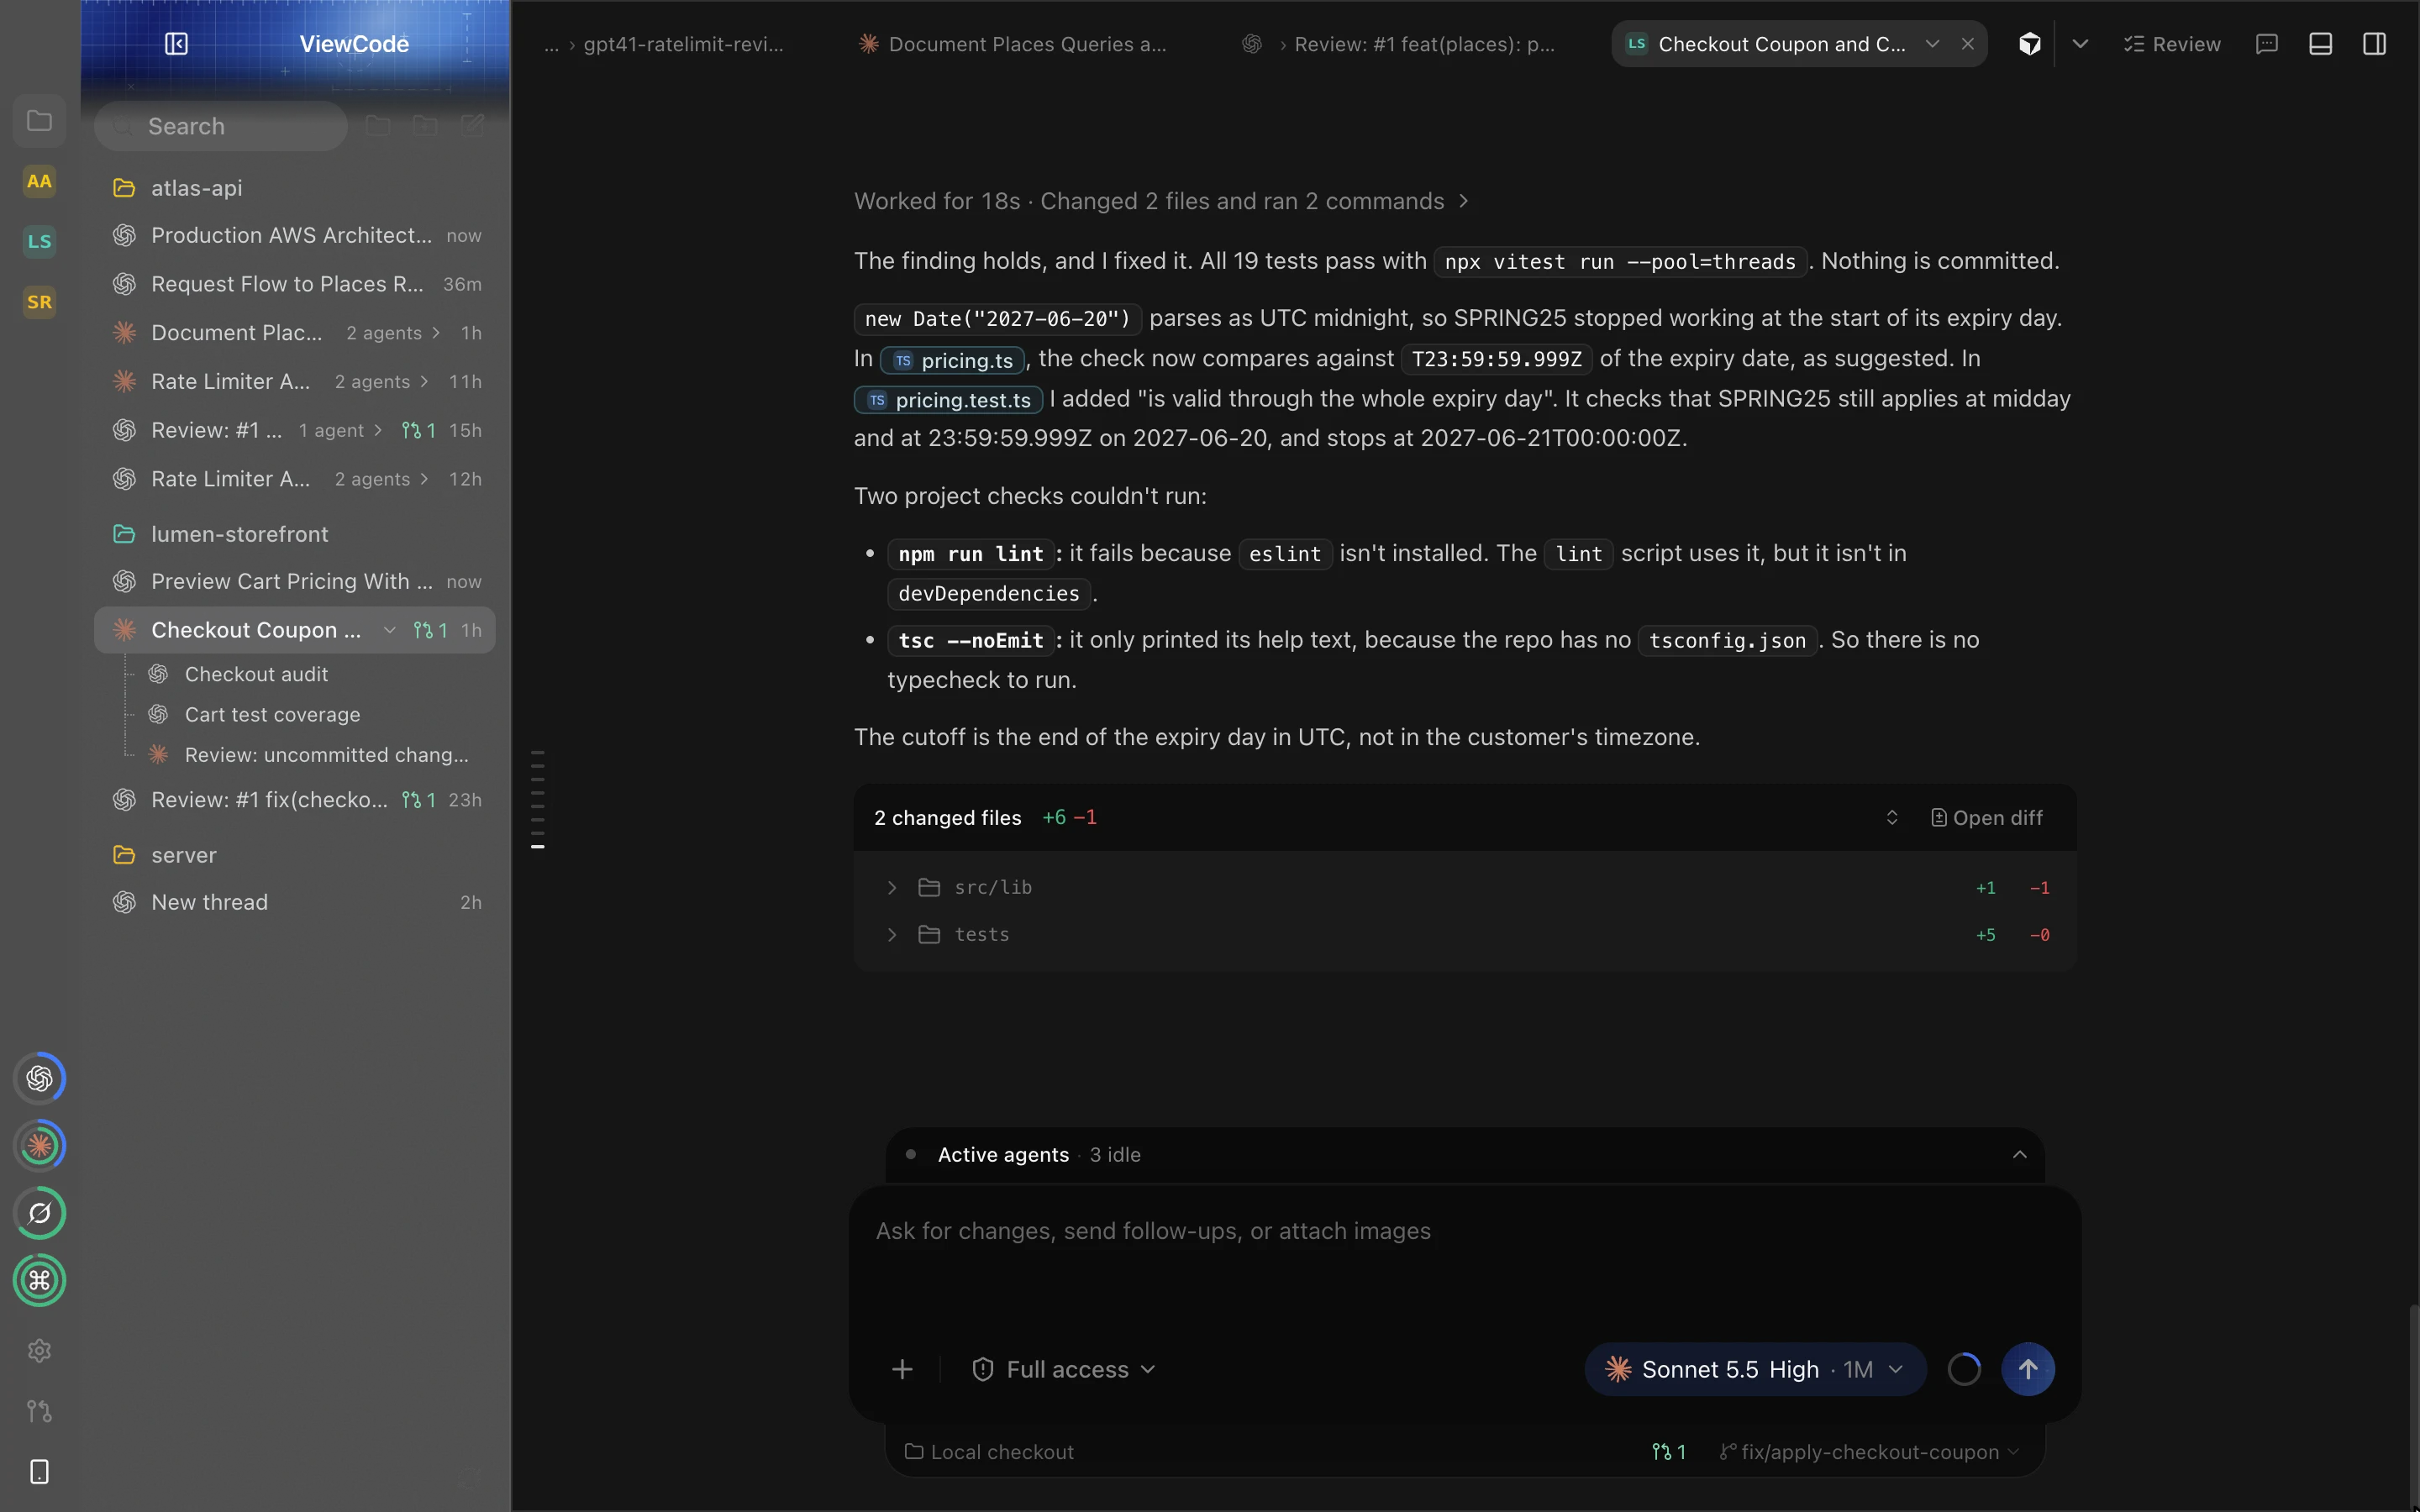The width and height of the screenshot is (2420, 1512).
Task: Open the git branches icon in the left rail
Action: pos(39,1411)
